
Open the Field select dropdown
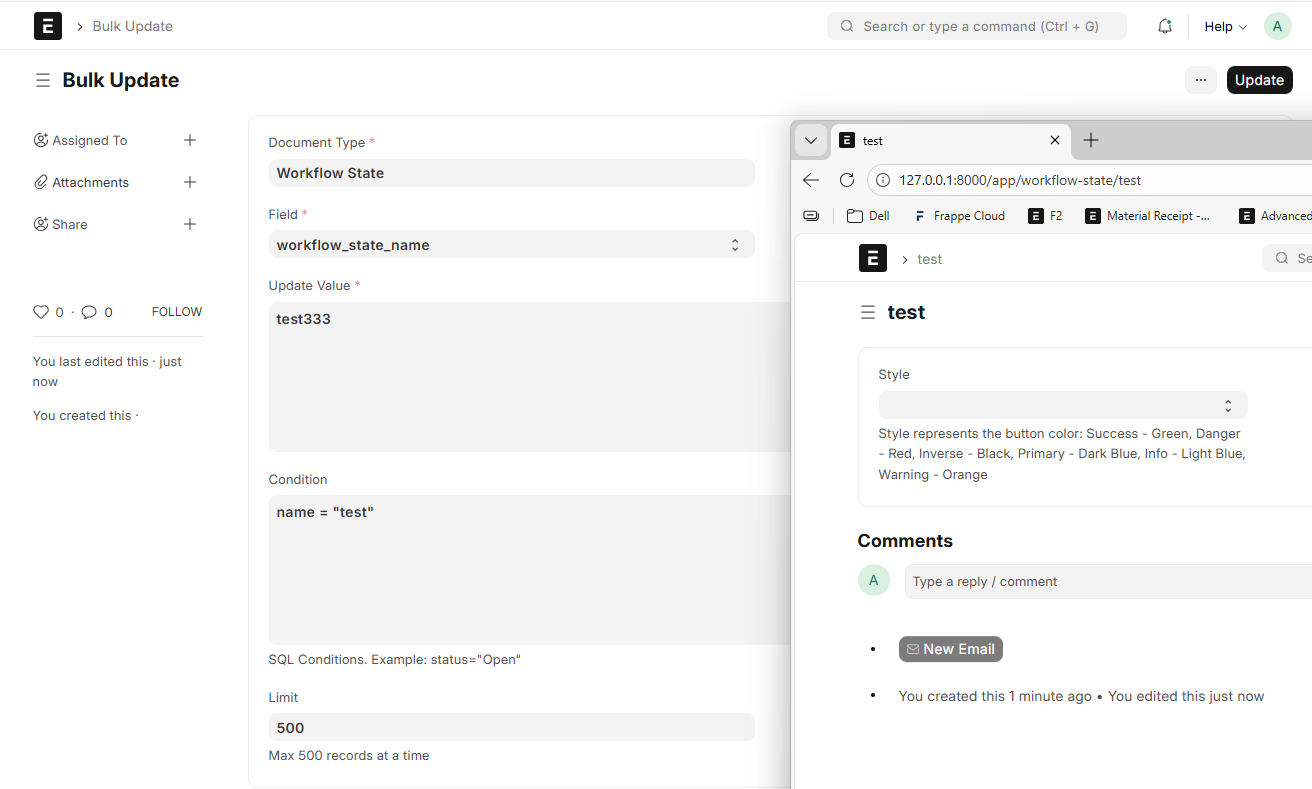511,245
